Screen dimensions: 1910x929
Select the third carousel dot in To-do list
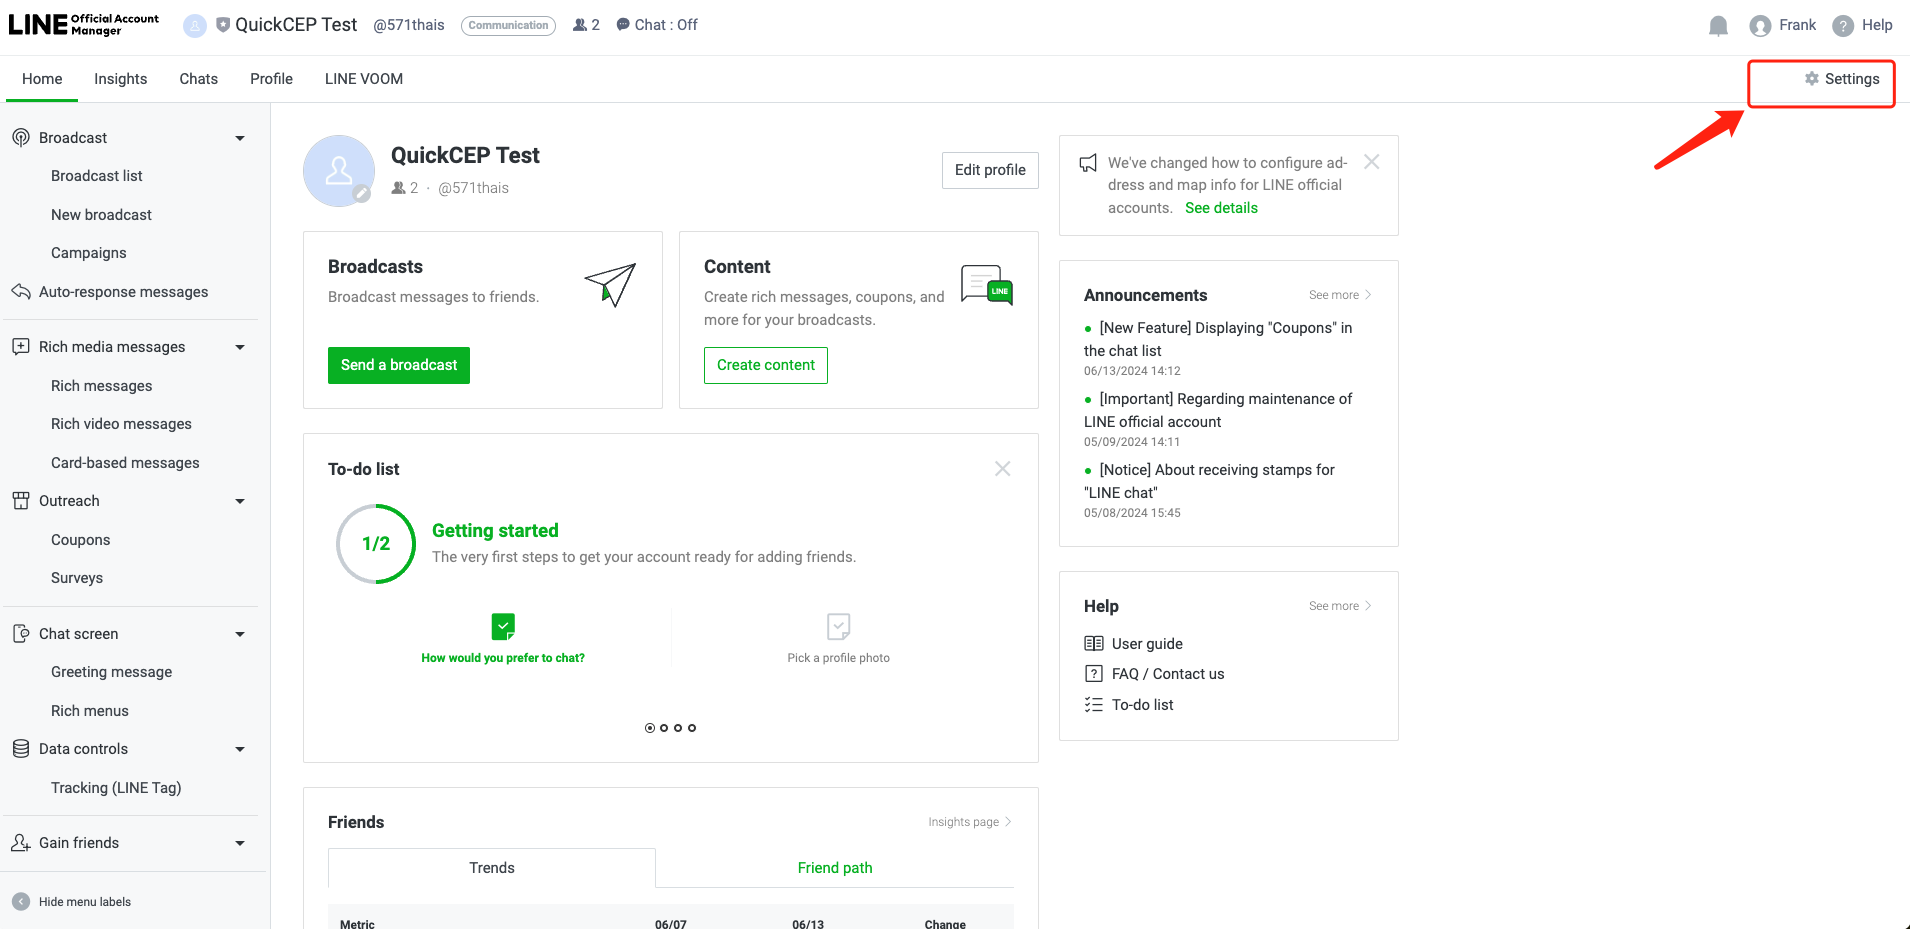(x=678, y=728)
